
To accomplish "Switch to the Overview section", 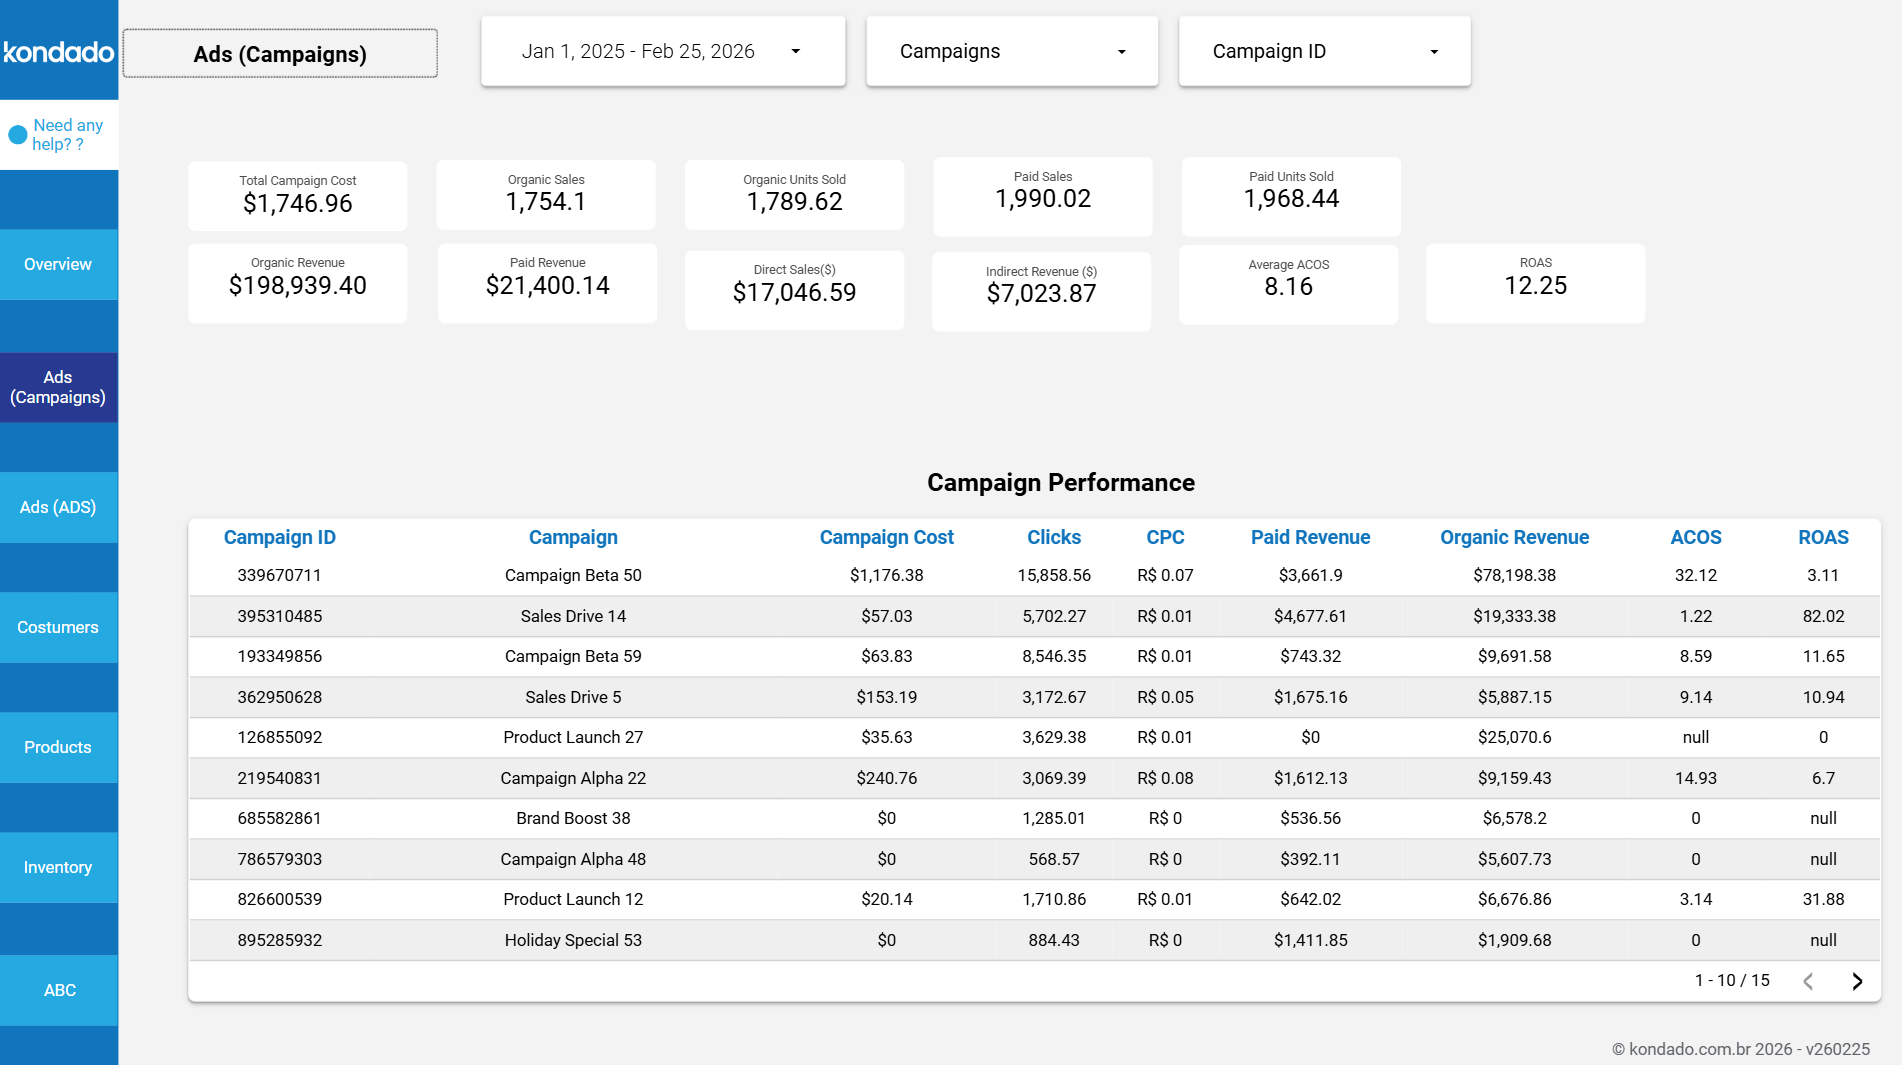I will point(58,264).
